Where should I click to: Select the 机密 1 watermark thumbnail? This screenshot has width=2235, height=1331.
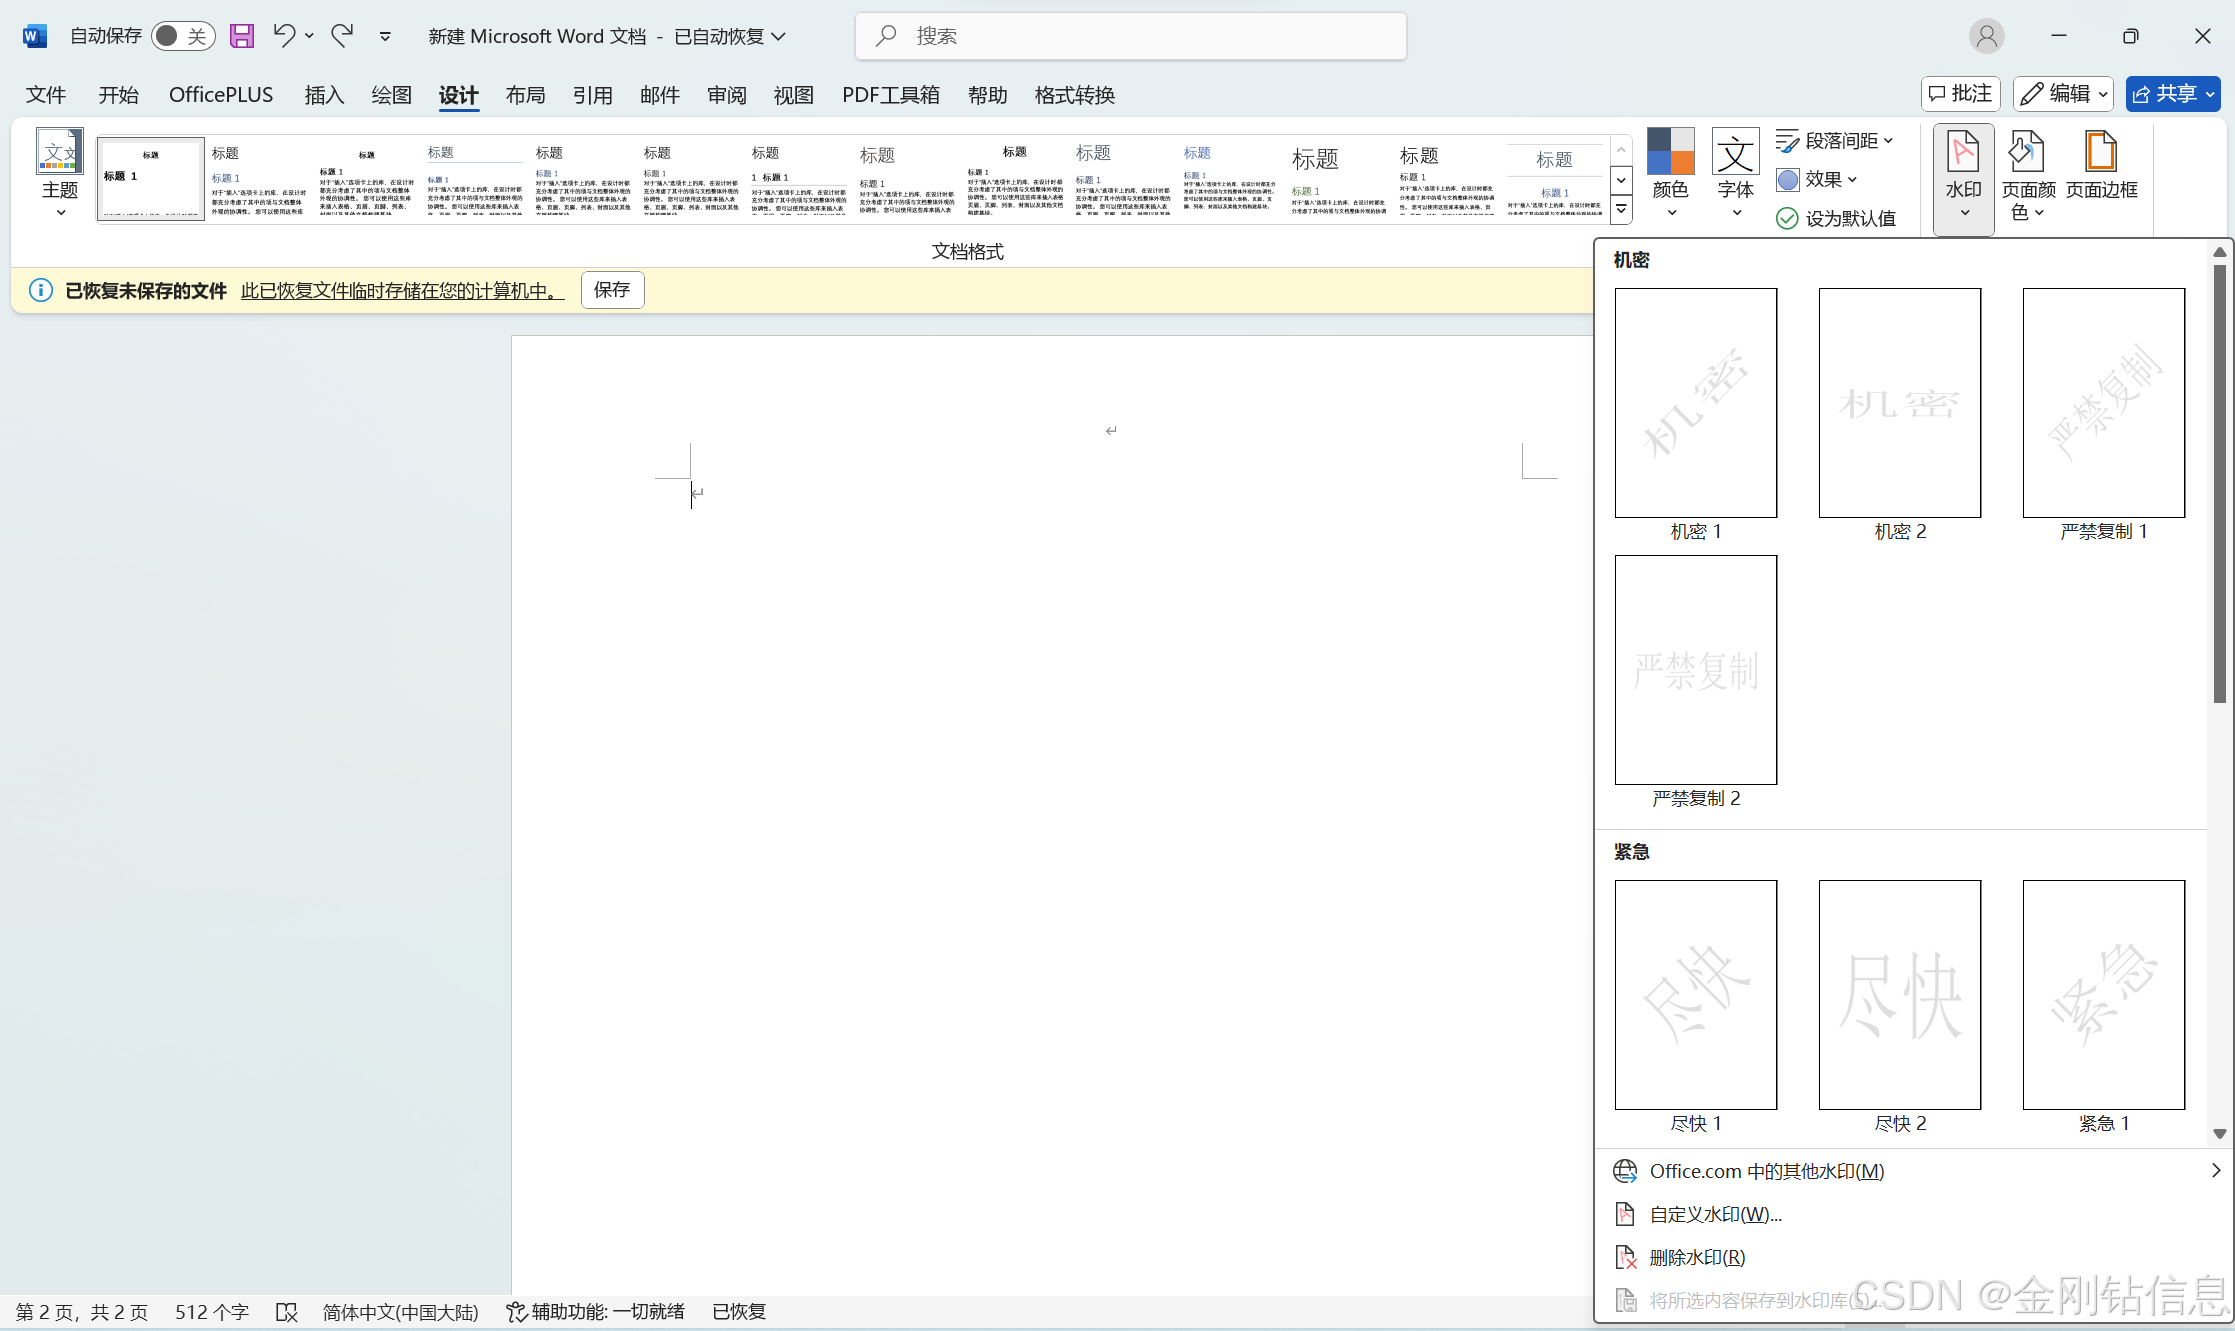(1695, 403)
